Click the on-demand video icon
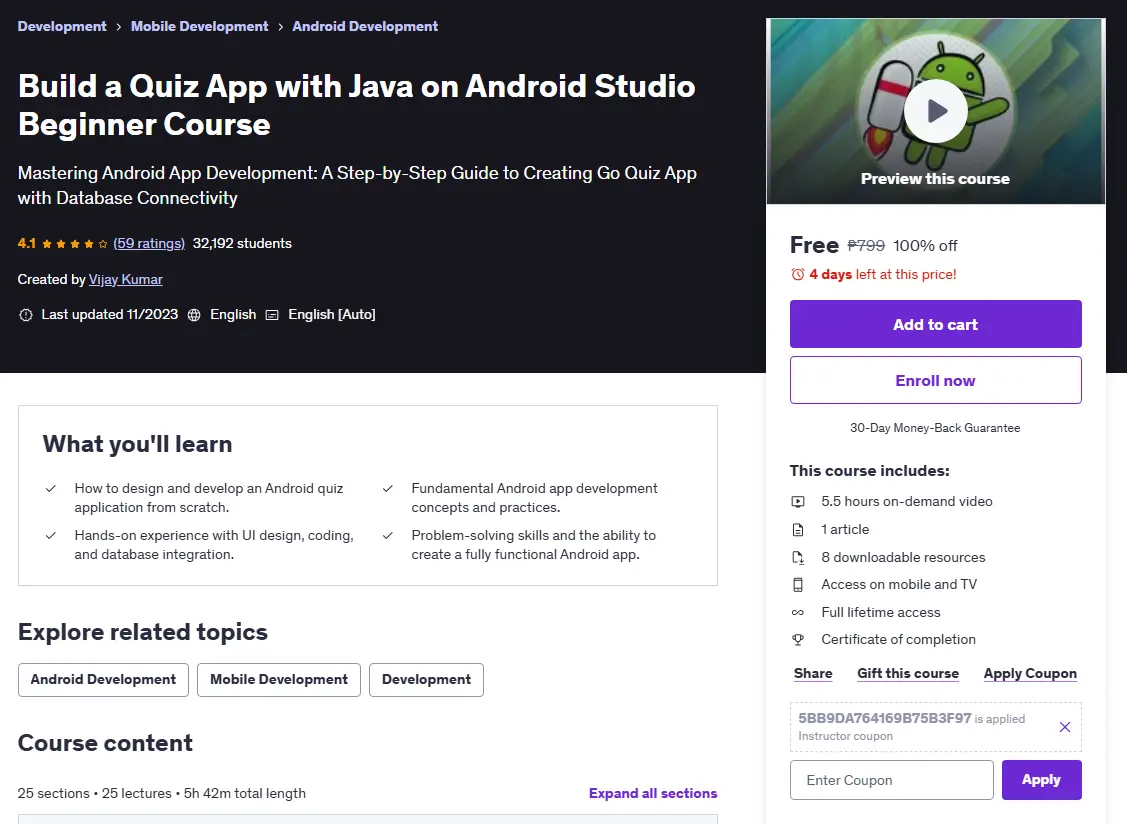The width and height of the screenshot is (1127, 824). pyautogui.click(x=798, y=502)
